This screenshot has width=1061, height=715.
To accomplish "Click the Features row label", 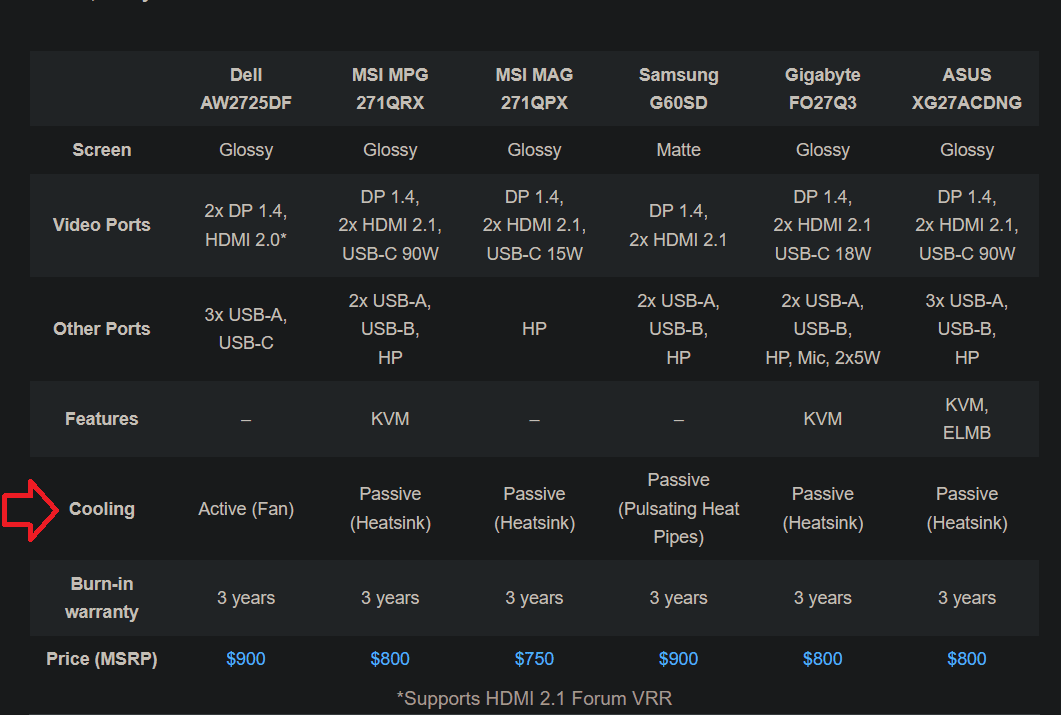I will coord(101,419).
